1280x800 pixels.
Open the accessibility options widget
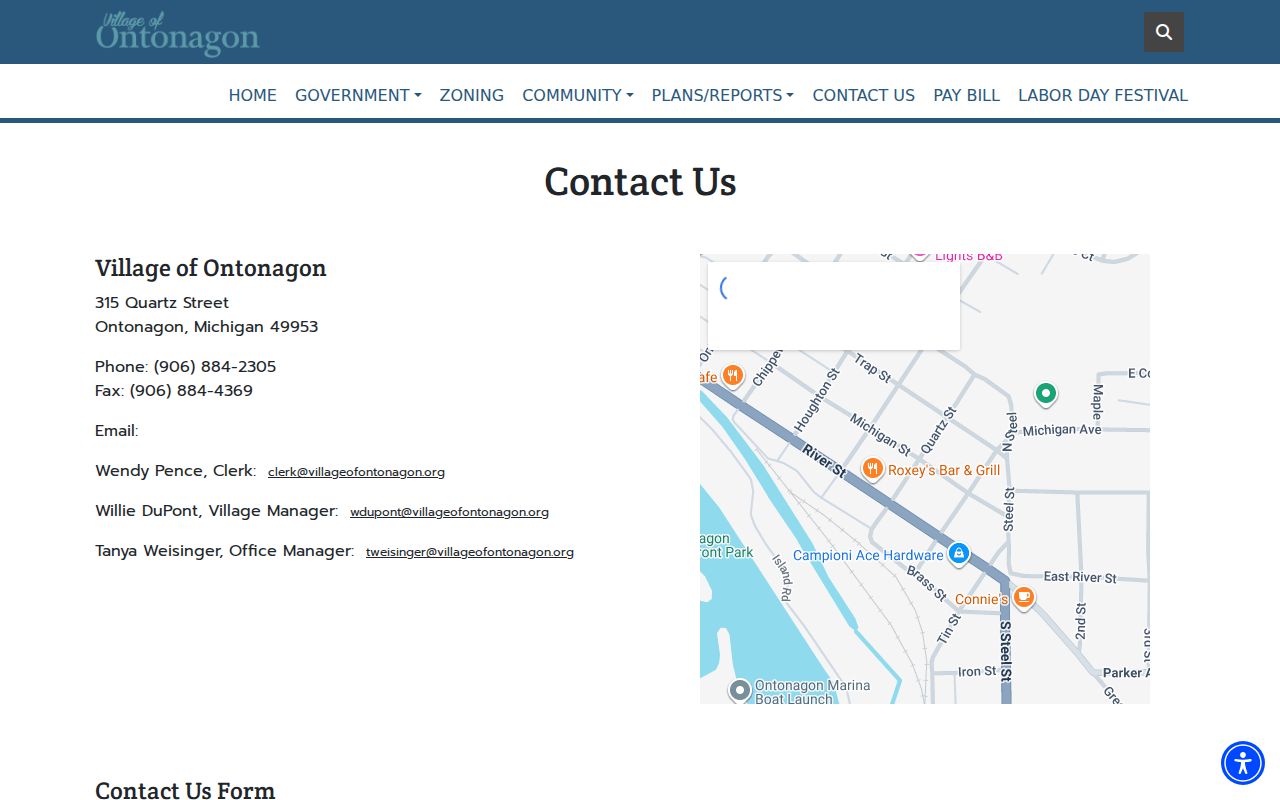(1243, 763)
